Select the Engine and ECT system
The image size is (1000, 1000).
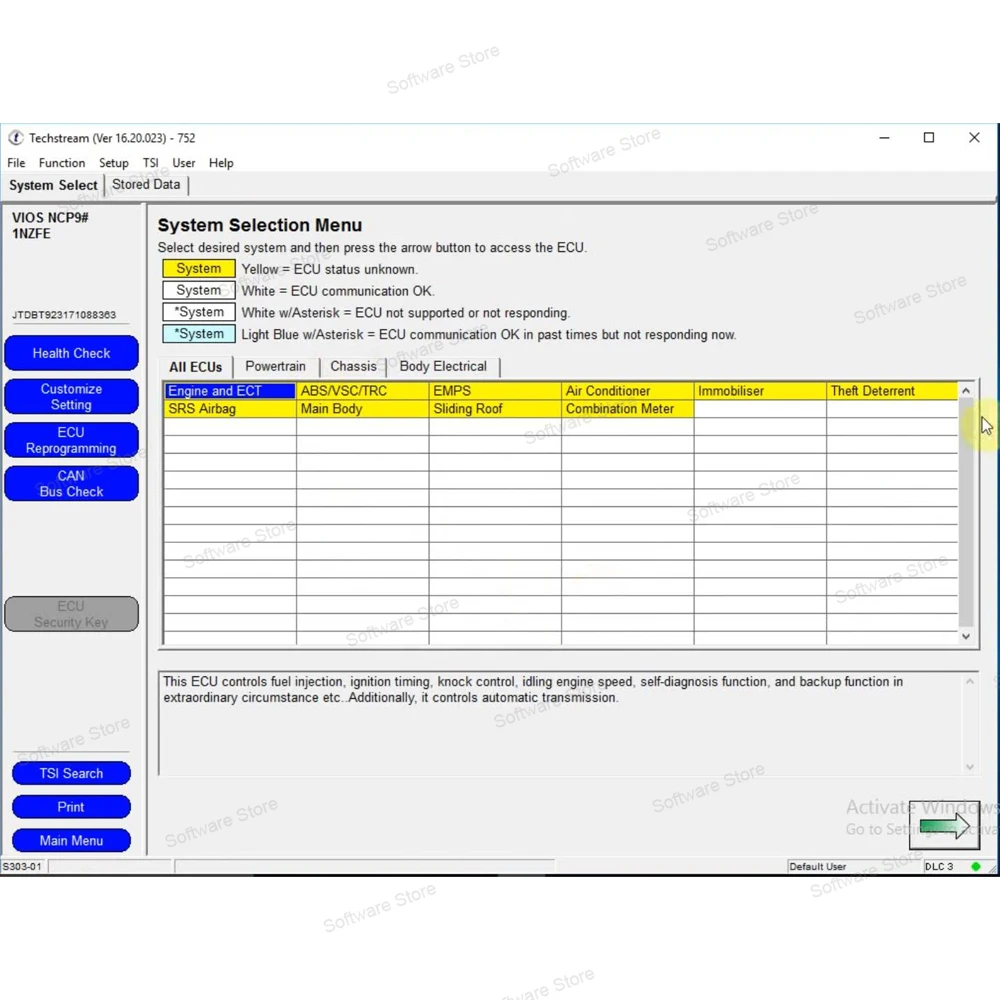tap(230, 391)
